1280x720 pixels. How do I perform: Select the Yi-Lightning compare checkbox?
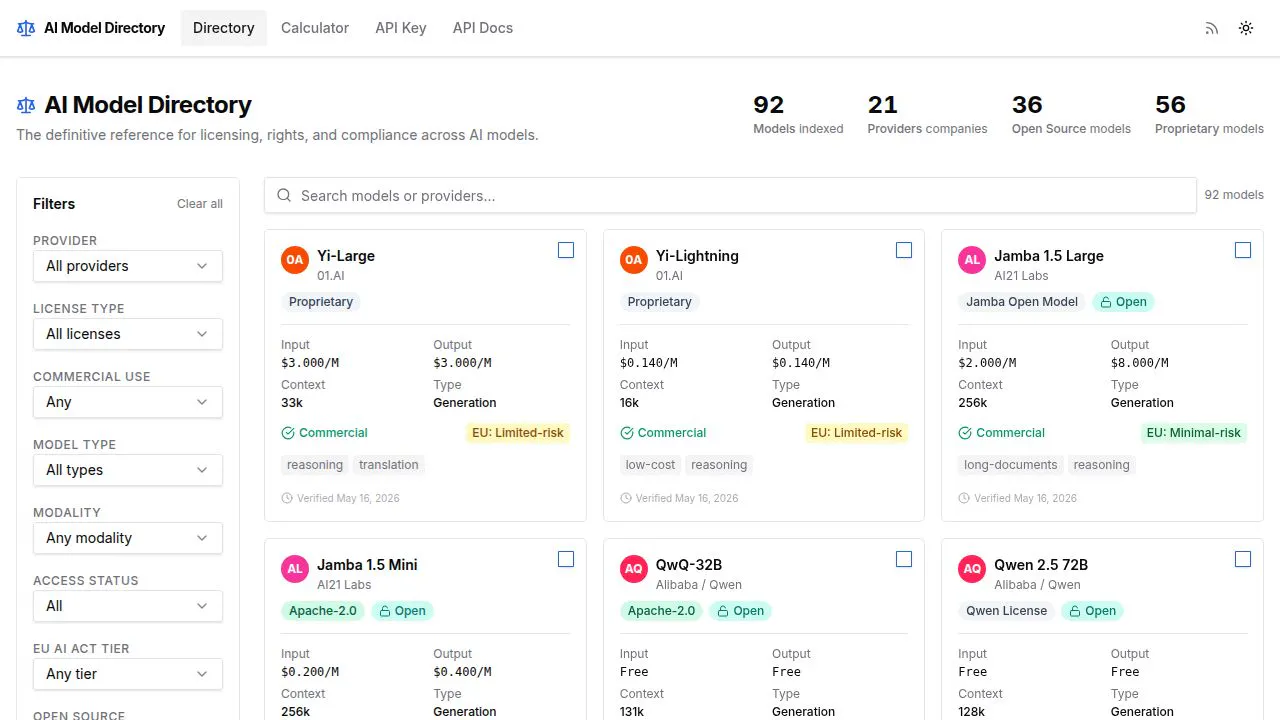point(904,250)
